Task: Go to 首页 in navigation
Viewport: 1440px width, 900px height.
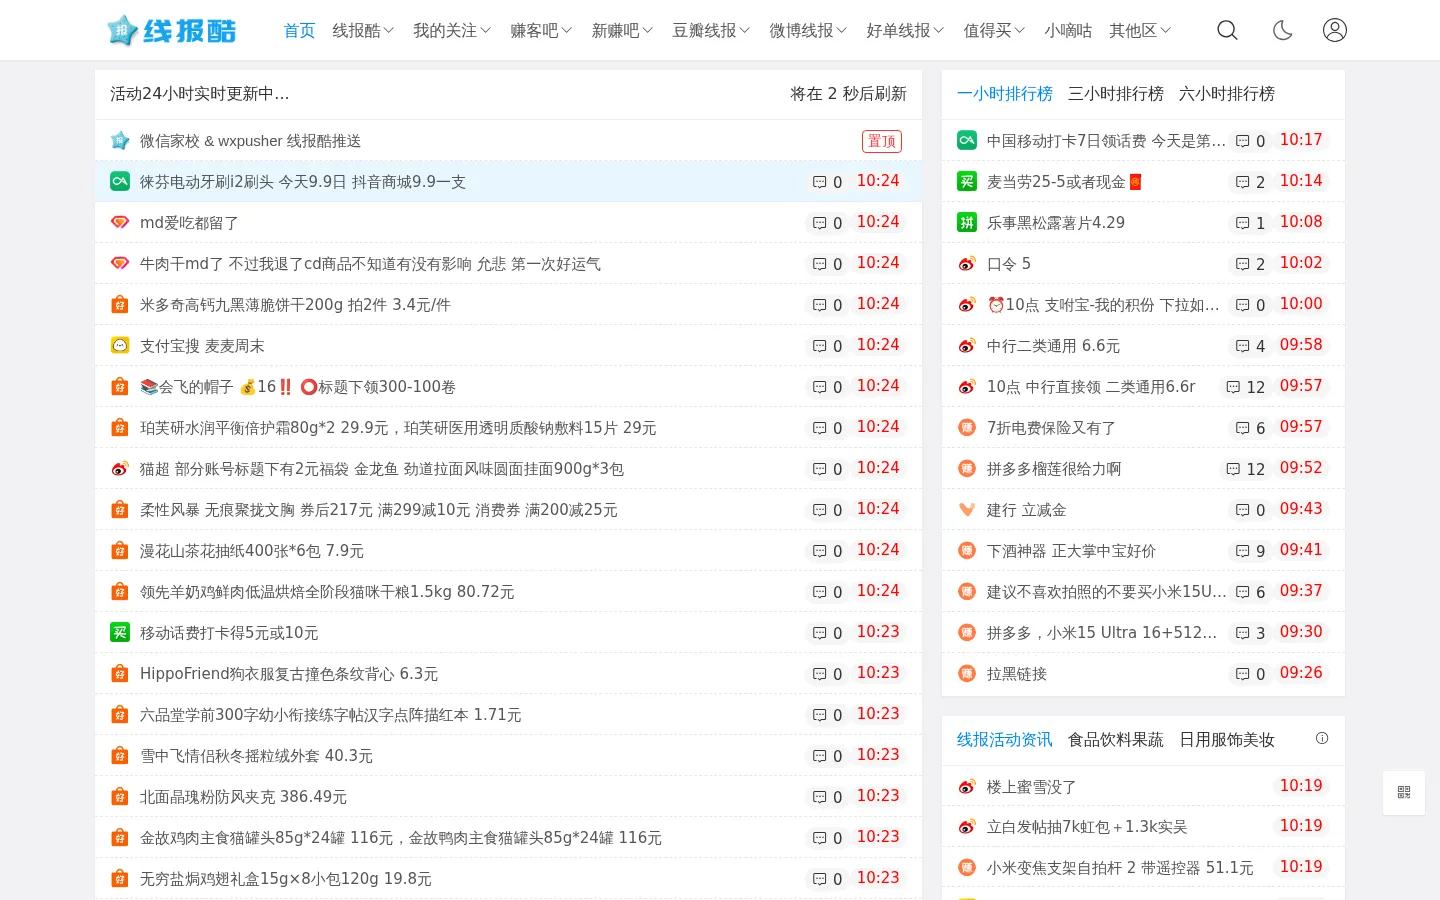Action: coord(300,31)
